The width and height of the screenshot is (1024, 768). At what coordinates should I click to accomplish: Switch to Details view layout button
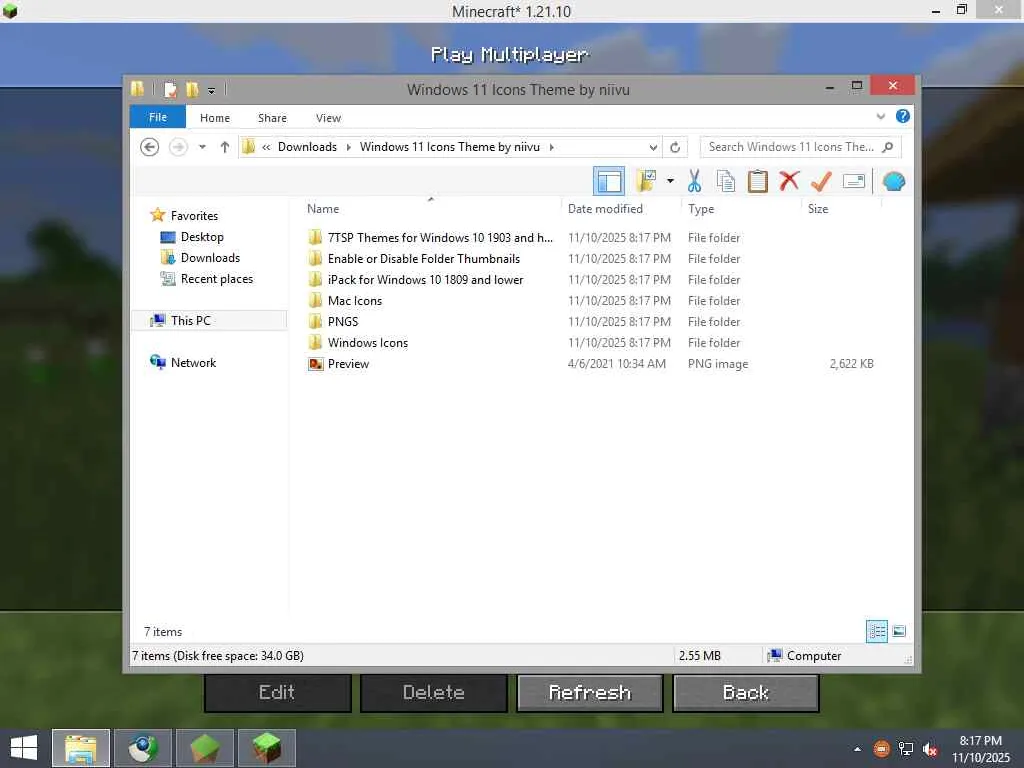[x=876, y=631]
